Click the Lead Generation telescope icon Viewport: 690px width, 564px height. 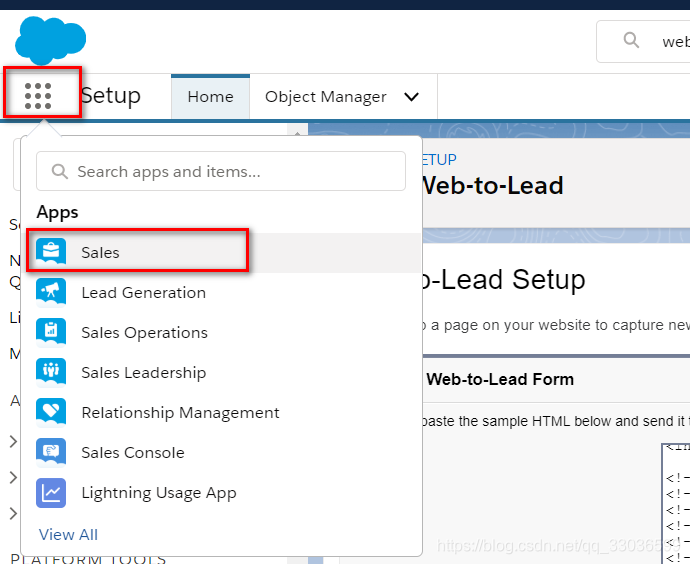(x=51, y=293)
